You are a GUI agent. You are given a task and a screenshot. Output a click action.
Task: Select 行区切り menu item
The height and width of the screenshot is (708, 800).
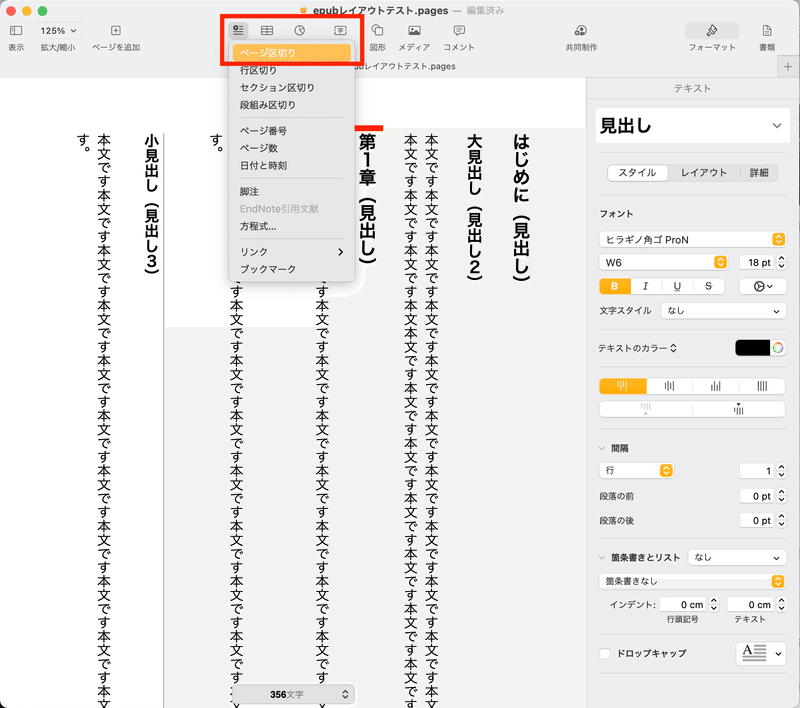click(291, 70)
